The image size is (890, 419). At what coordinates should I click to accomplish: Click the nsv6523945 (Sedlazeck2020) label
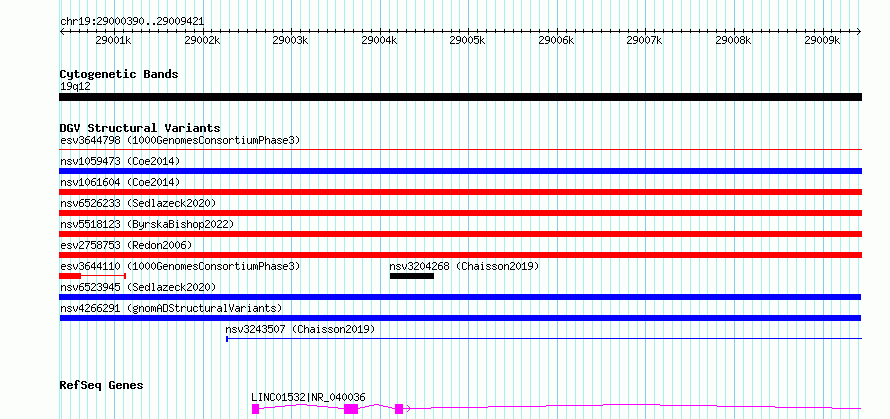138,287
